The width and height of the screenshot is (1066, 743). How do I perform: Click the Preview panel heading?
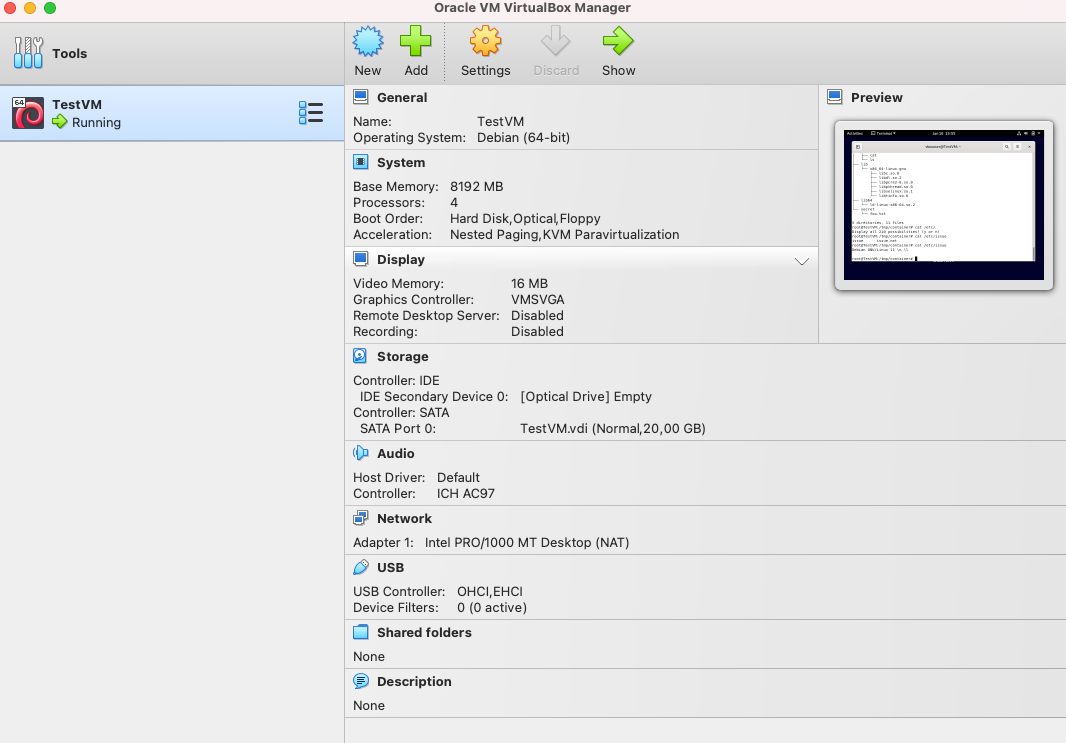(877, 97)
